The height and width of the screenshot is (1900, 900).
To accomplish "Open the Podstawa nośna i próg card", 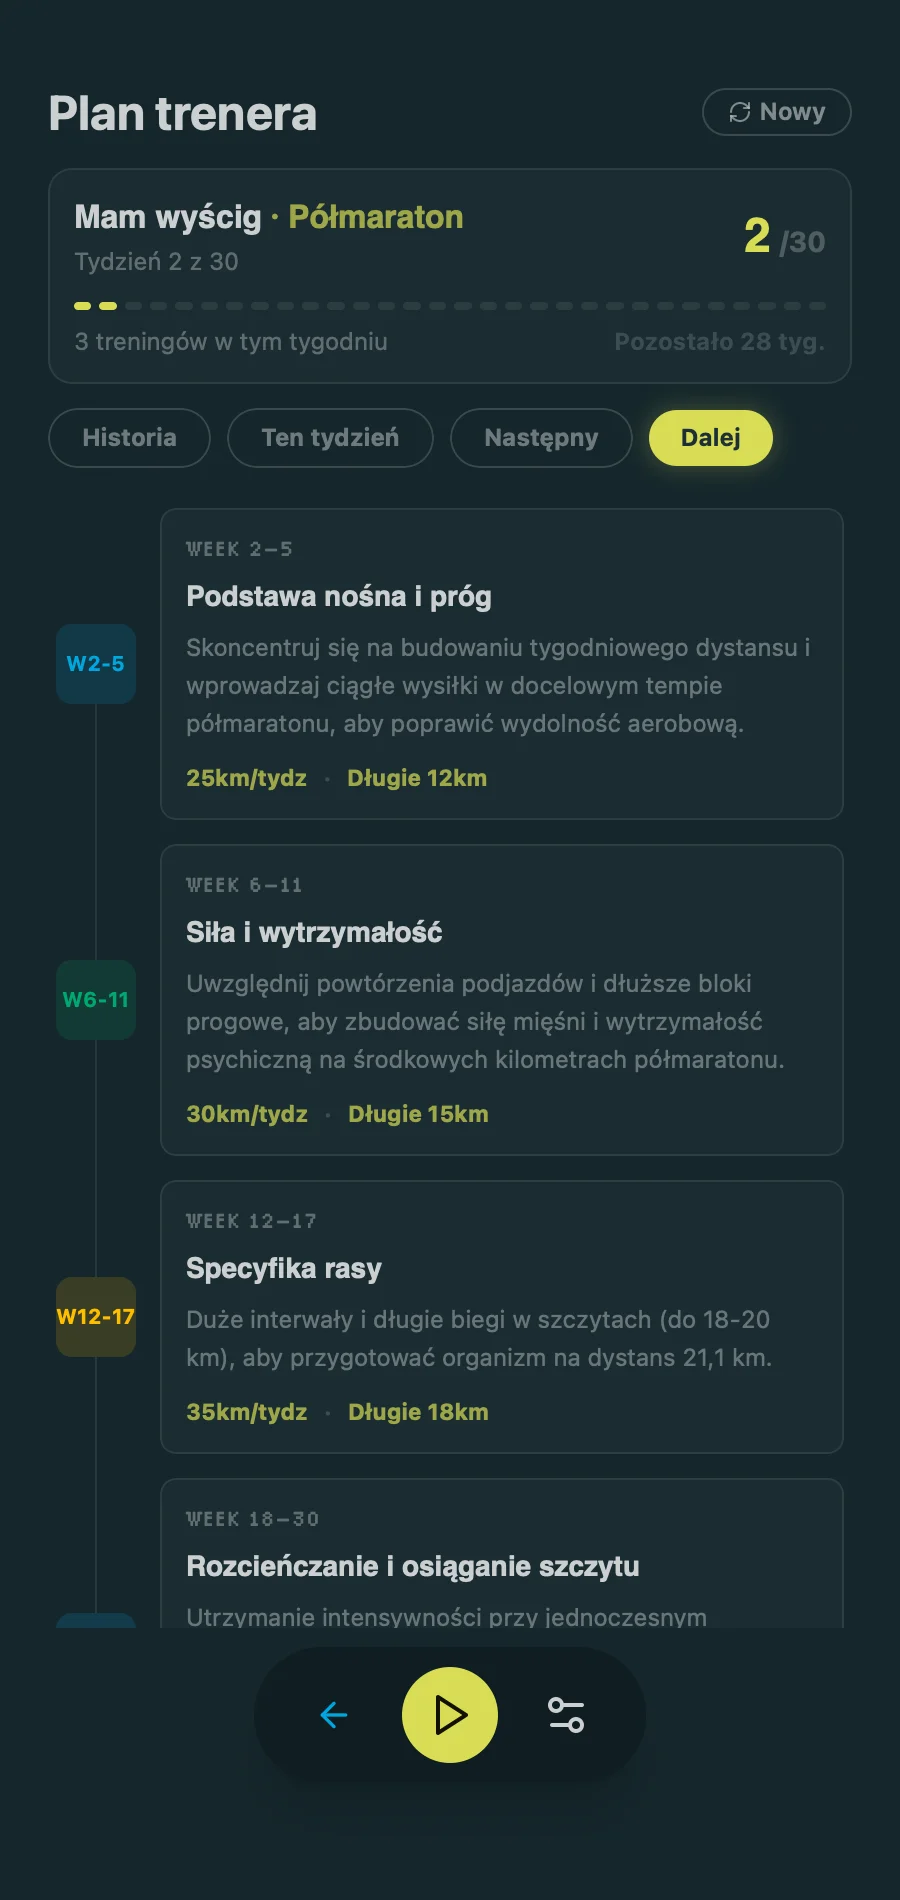I will point(502,664).
